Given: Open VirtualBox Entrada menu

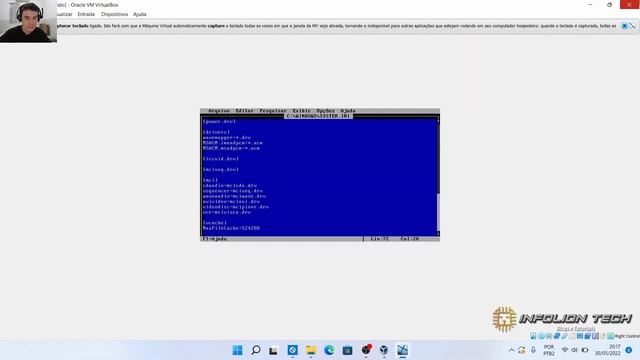Looking at the screenshot, I should point(86,14).
